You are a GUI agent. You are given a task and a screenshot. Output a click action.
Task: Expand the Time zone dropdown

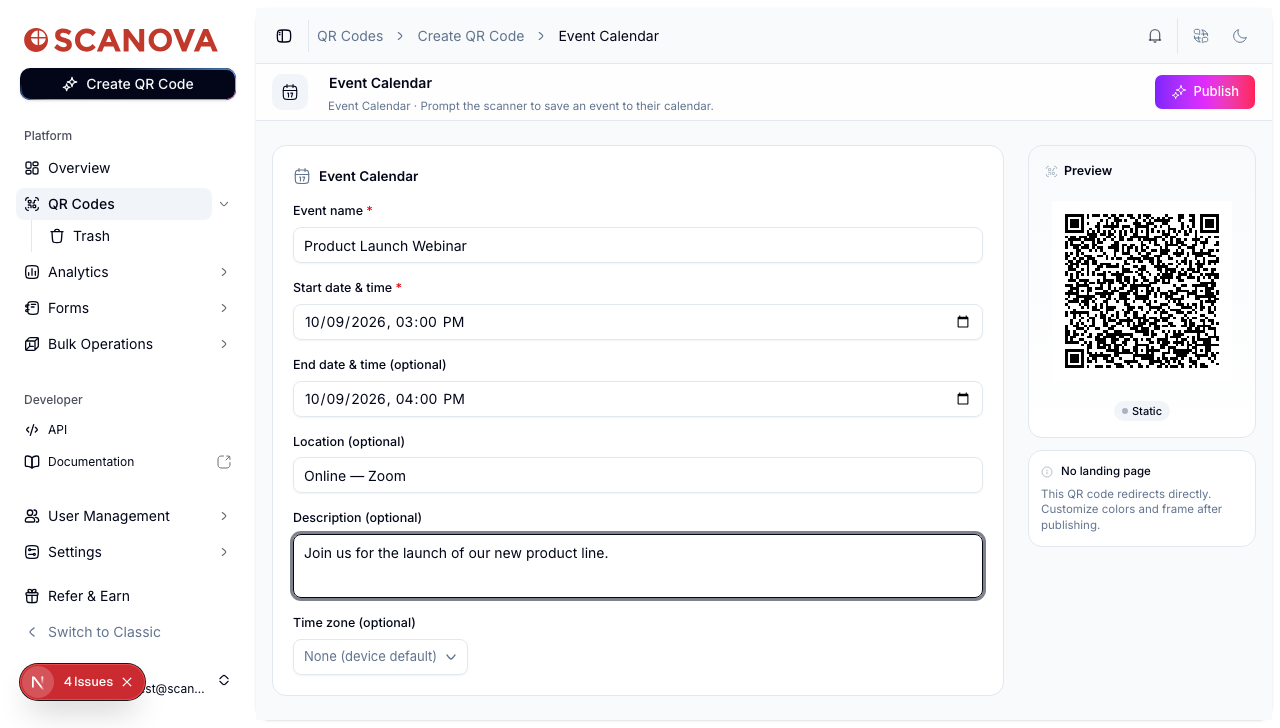click(380, 657)
